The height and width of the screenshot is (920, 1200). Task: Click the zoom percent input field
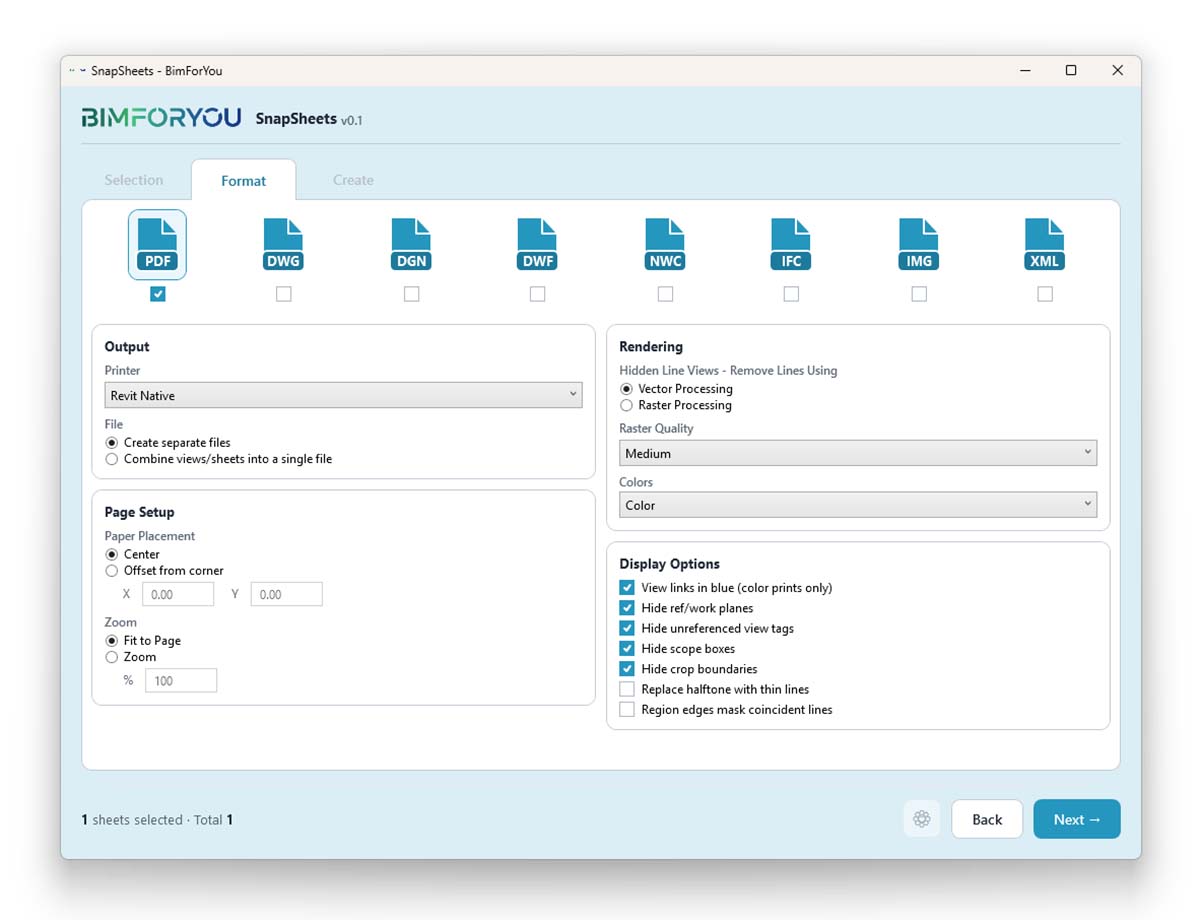(x=181, y=680)
